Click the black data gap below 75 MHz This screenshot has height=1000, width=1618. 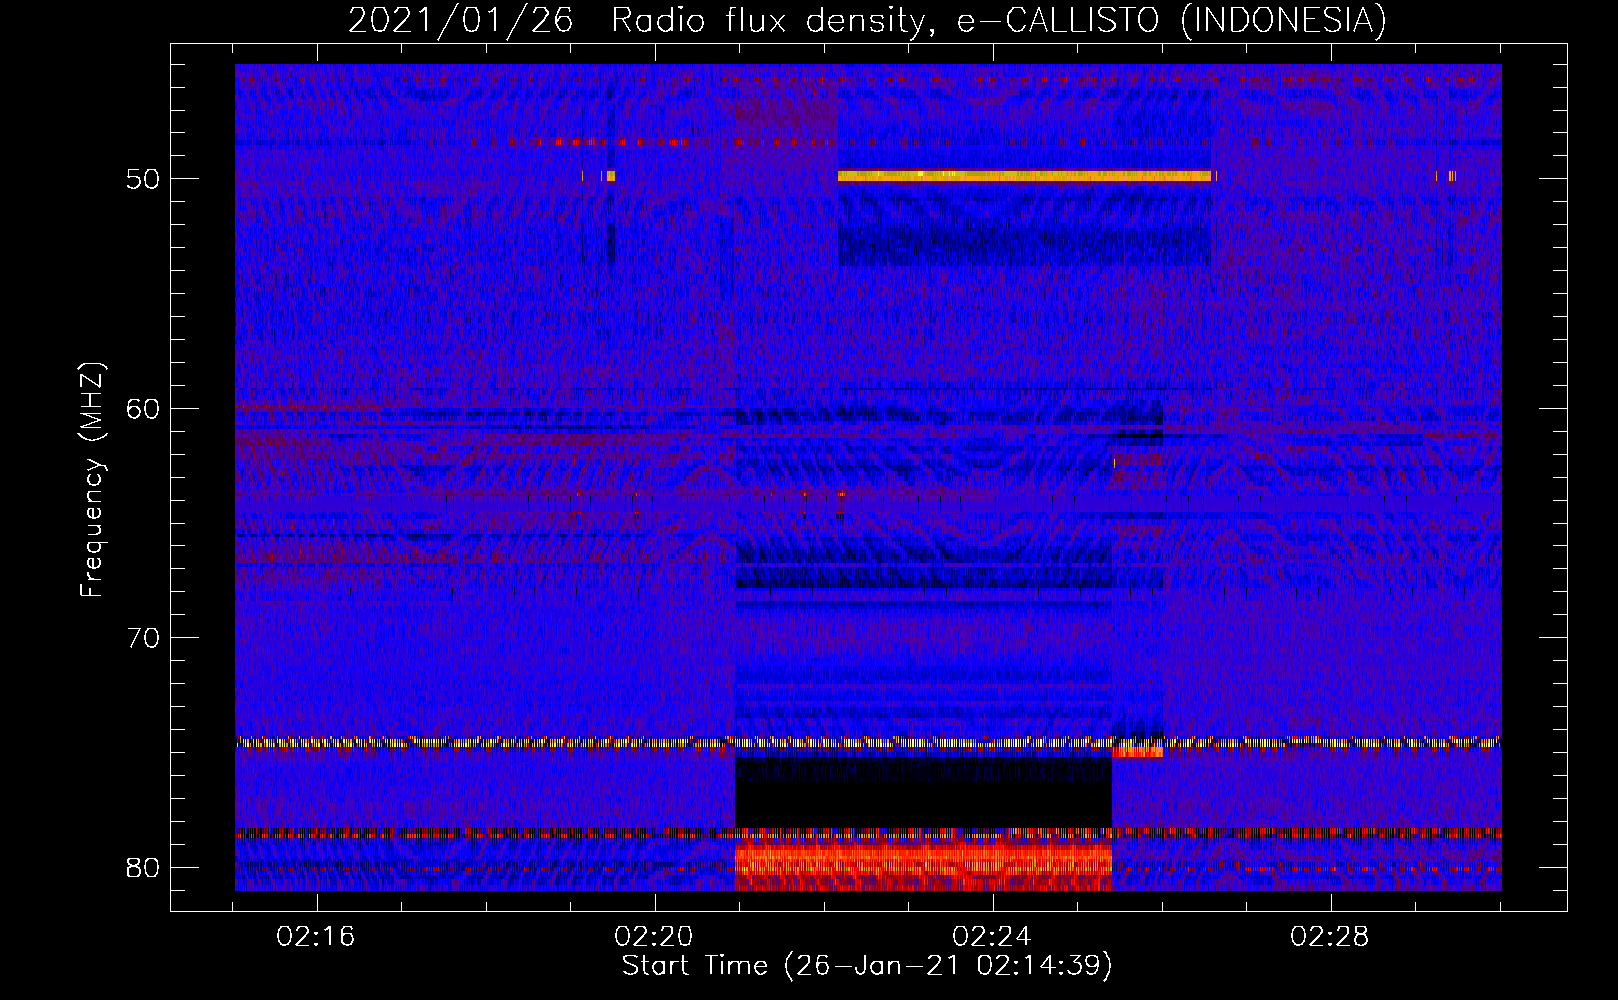pos(923,792)
